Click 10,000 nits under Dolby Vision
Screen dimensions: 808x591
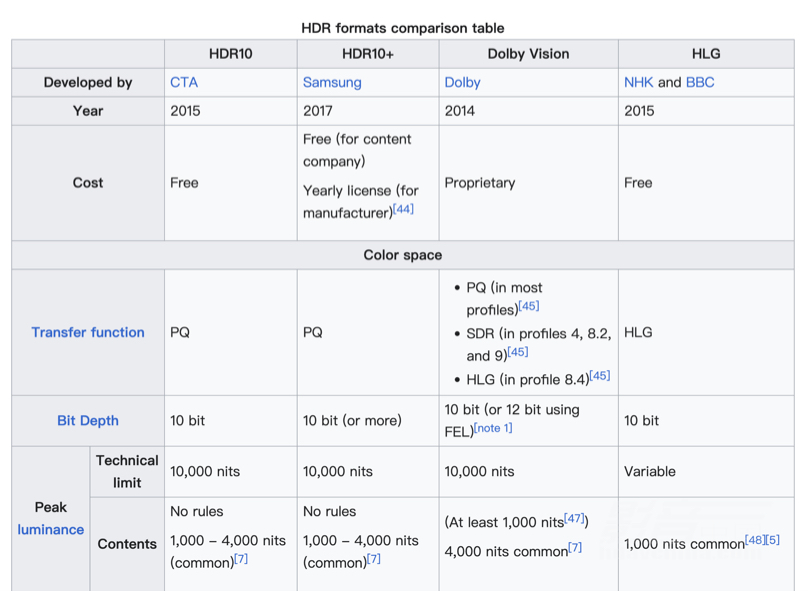coord(479,471)
